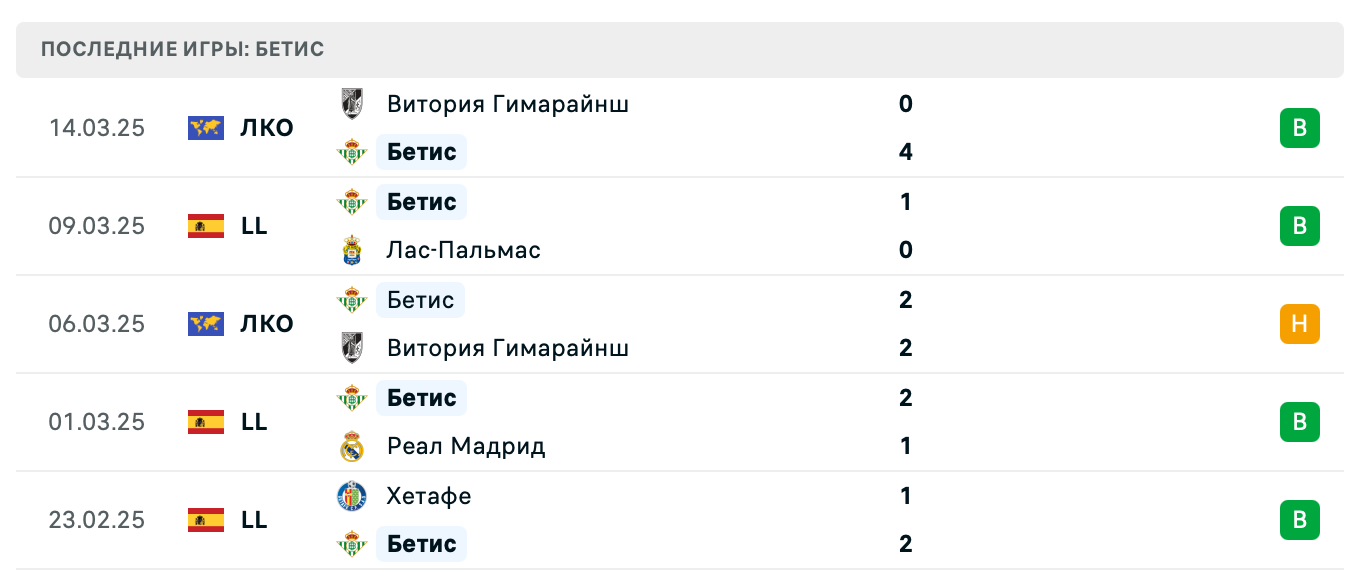Screen dimensions: 1360x584
Task: Click the green В badge for the 14.03.25 match
Action: 1300,128
